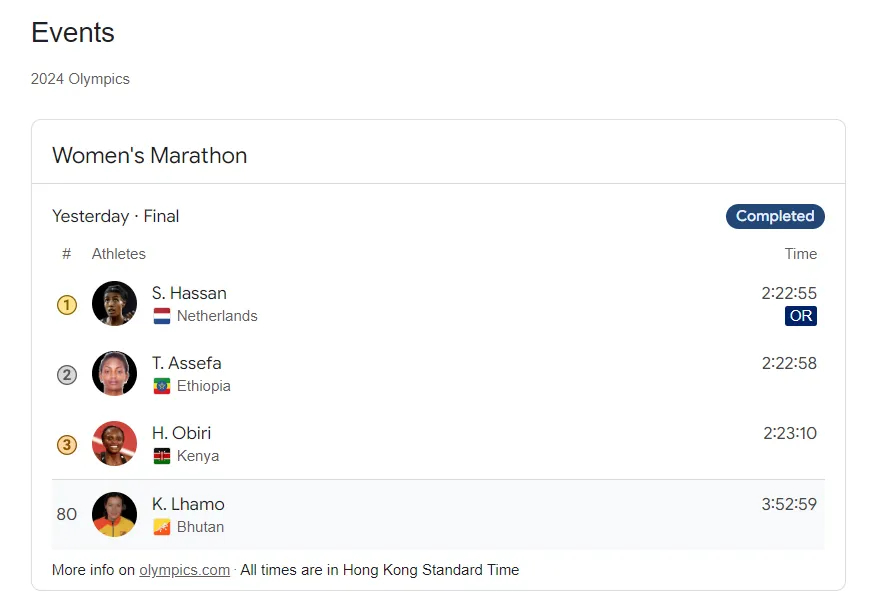Image resolution: width=871 pixels, height=601 pixels.
Task: Open H. Obiri's athlete photo
Action: [x=114, y=443]
